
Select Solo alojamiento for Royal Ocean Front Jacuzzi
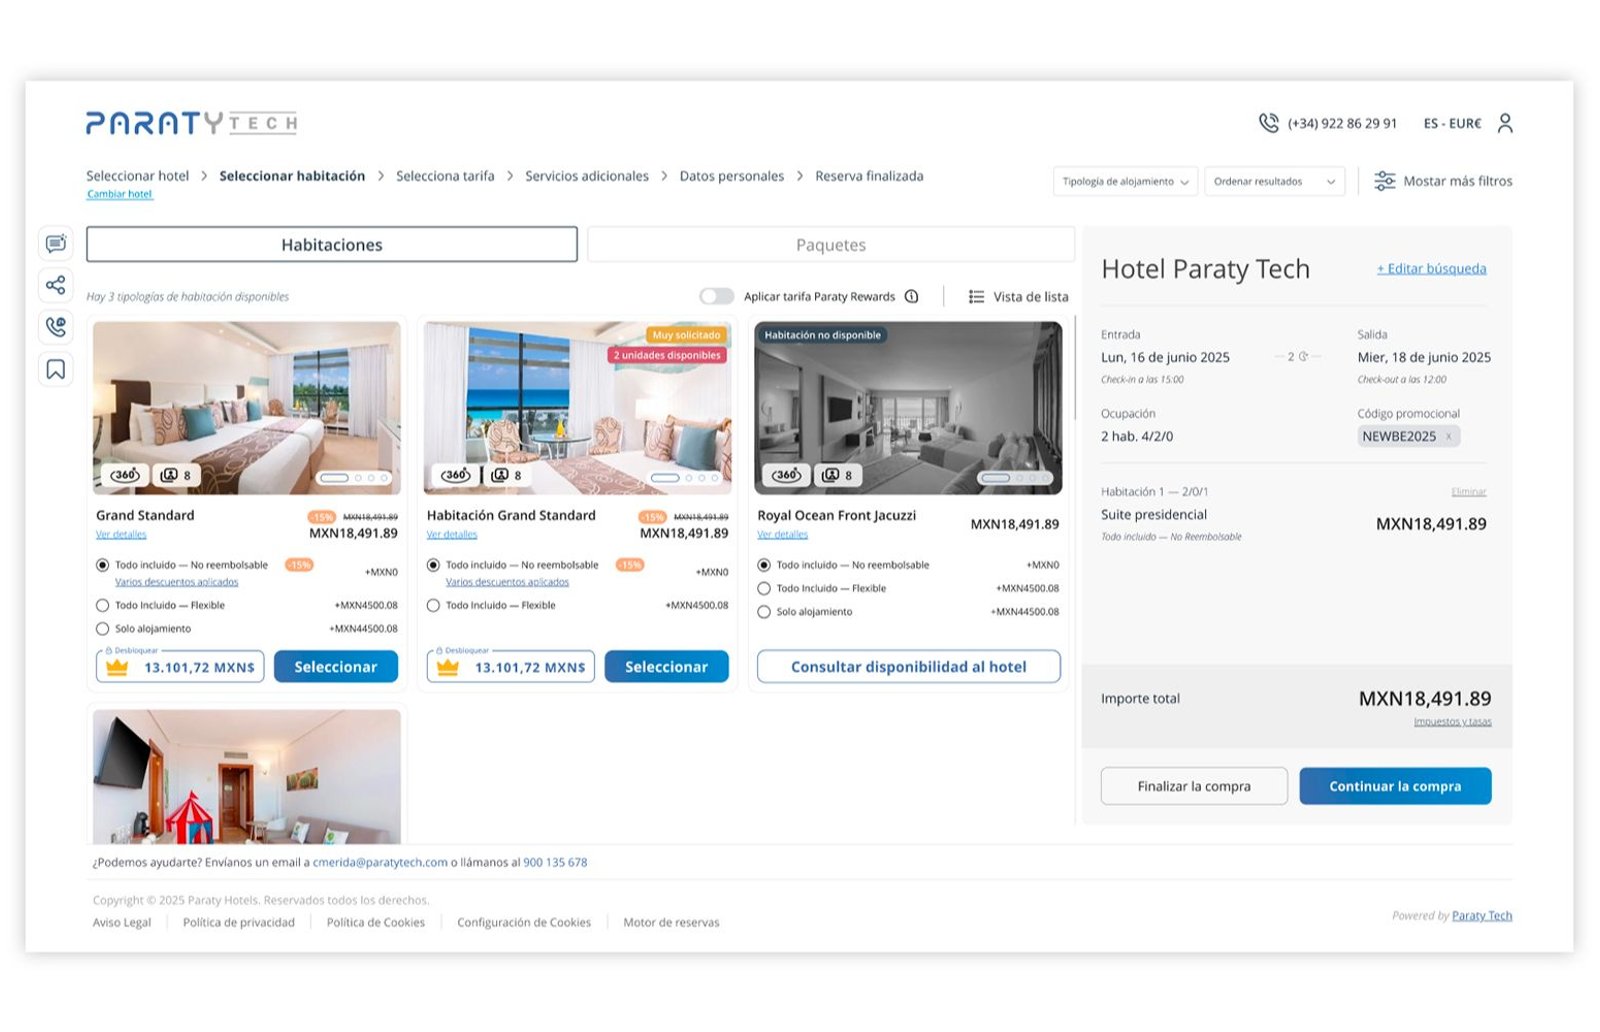click(764, 612)
